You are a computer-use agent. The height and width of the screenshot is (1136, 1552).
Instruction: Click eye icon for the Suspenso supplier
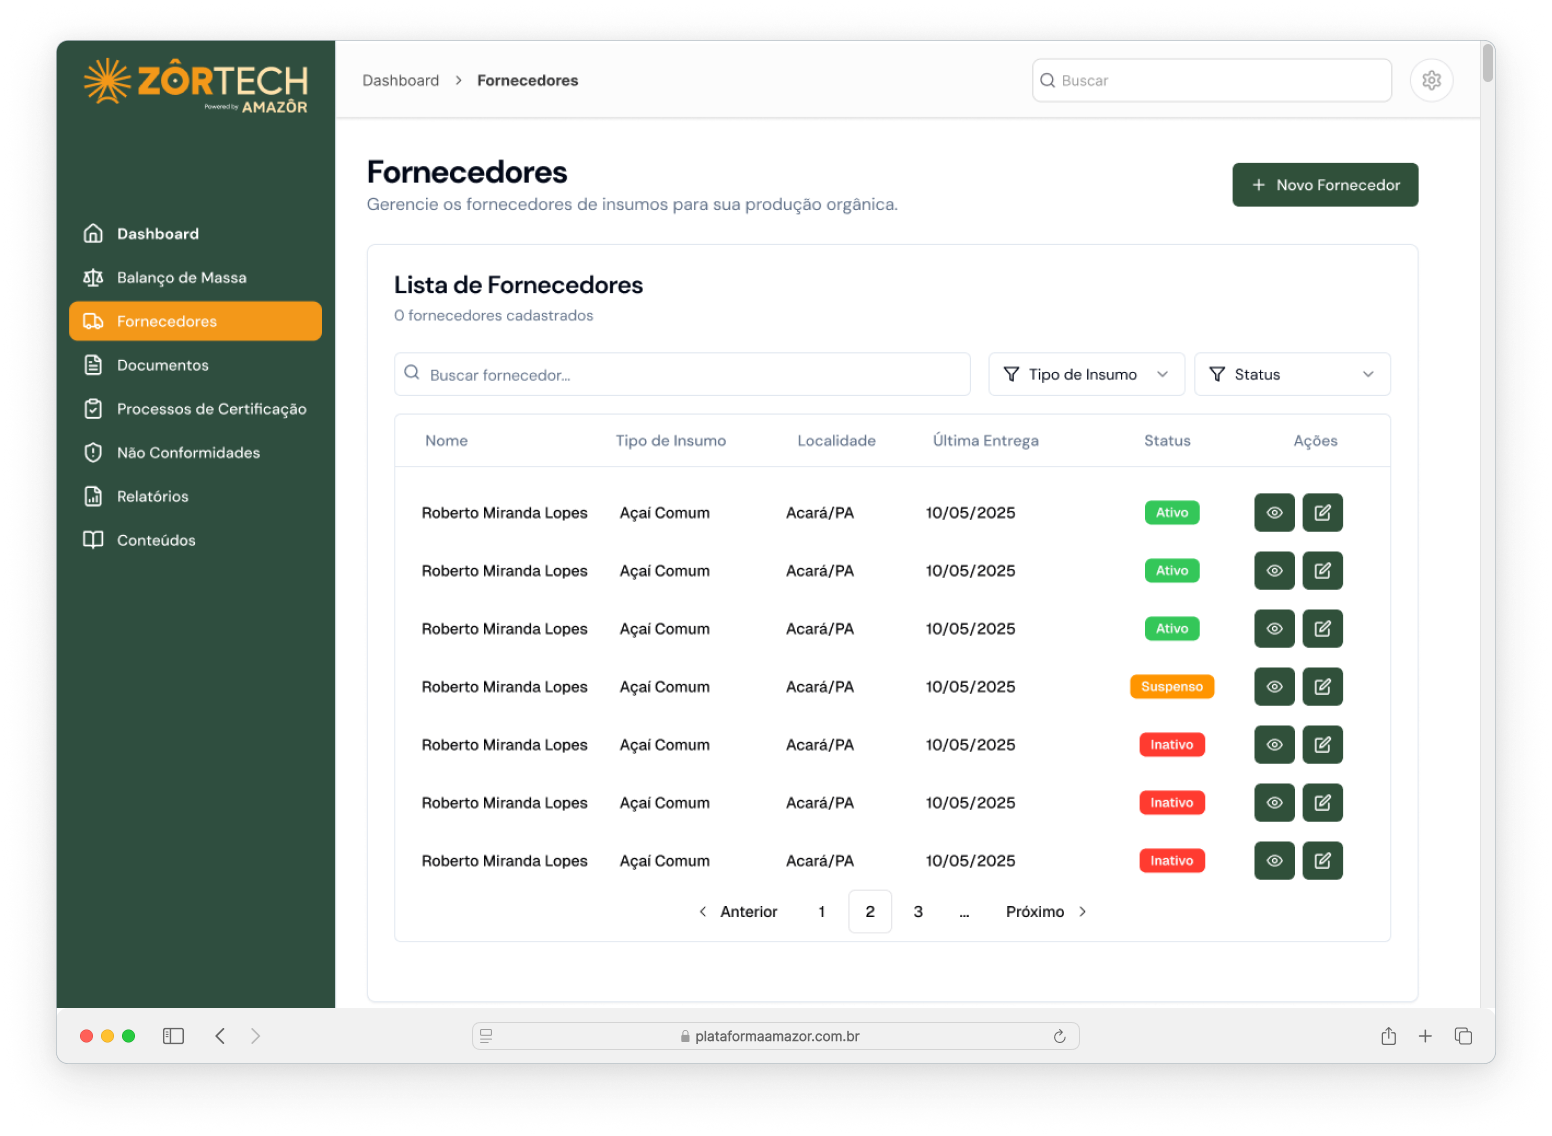coord(1274,687)
